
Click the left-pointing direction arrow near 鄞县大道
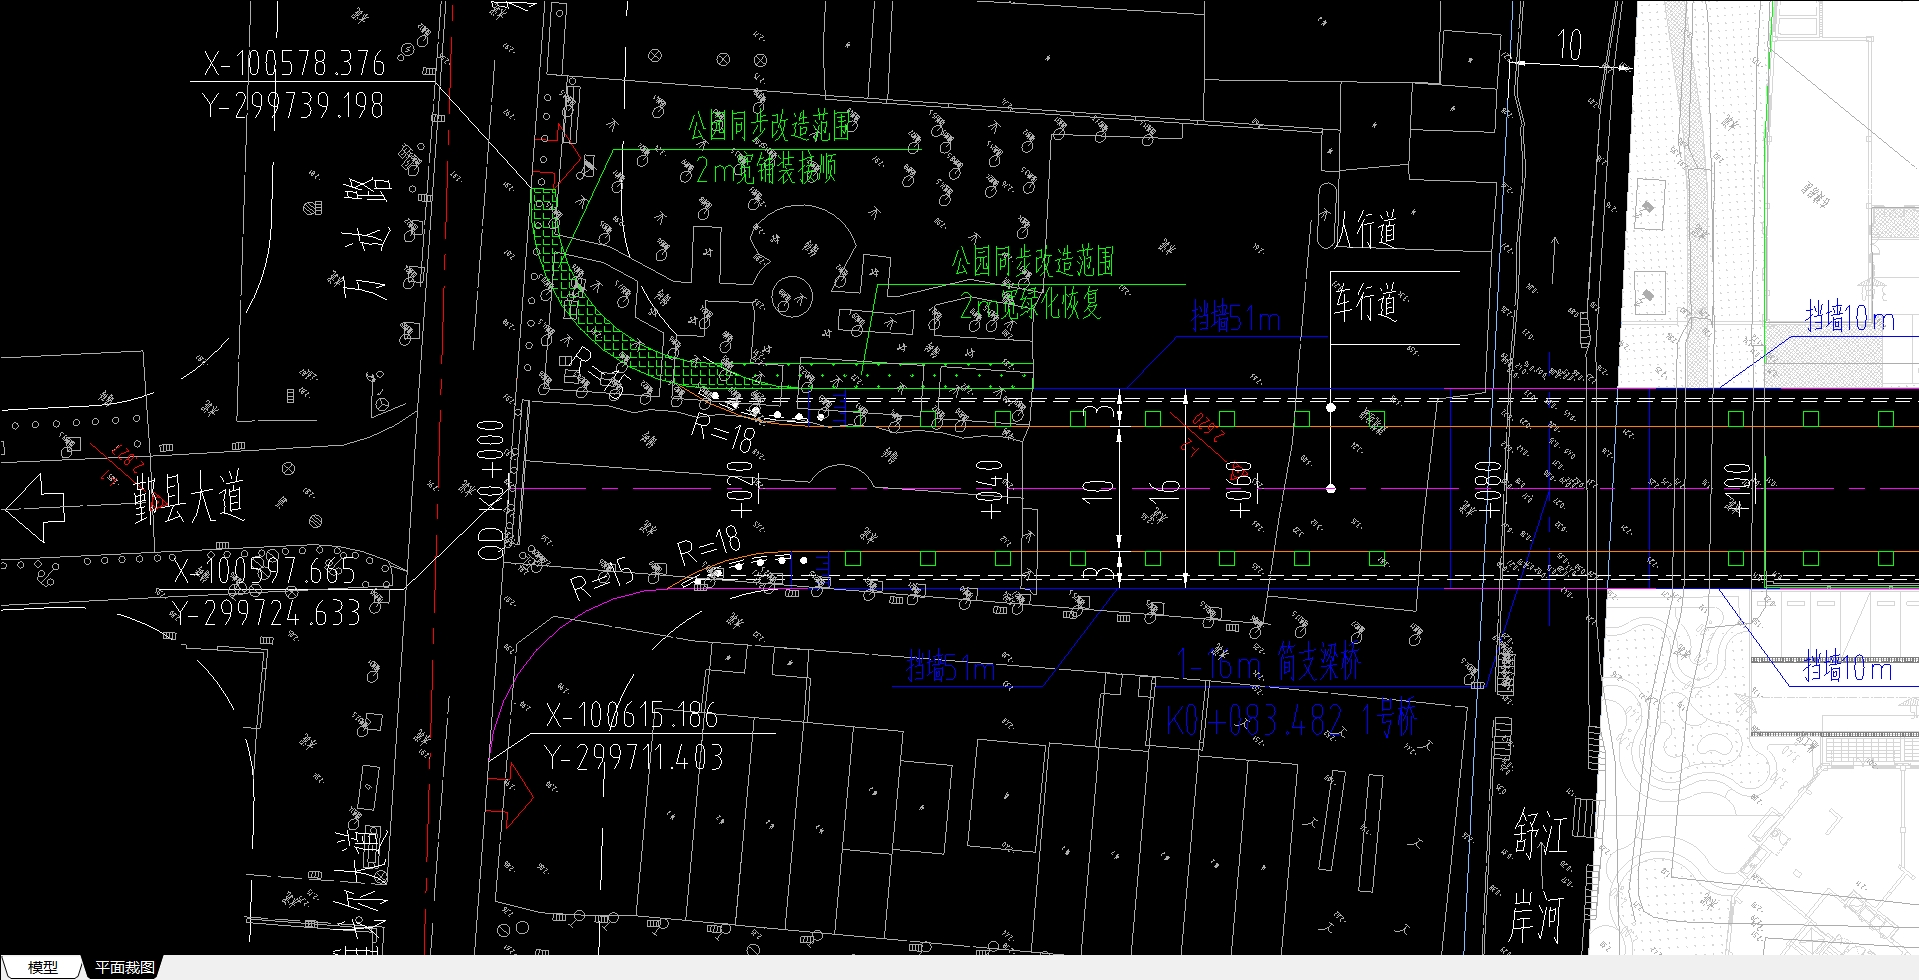pyautogui.click(x=36, y=507)
